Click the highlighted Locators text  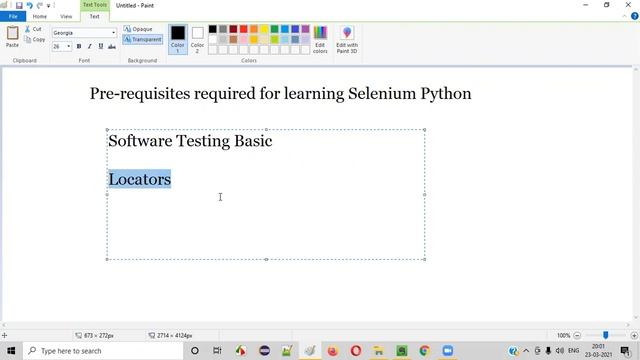coord(140,179)
